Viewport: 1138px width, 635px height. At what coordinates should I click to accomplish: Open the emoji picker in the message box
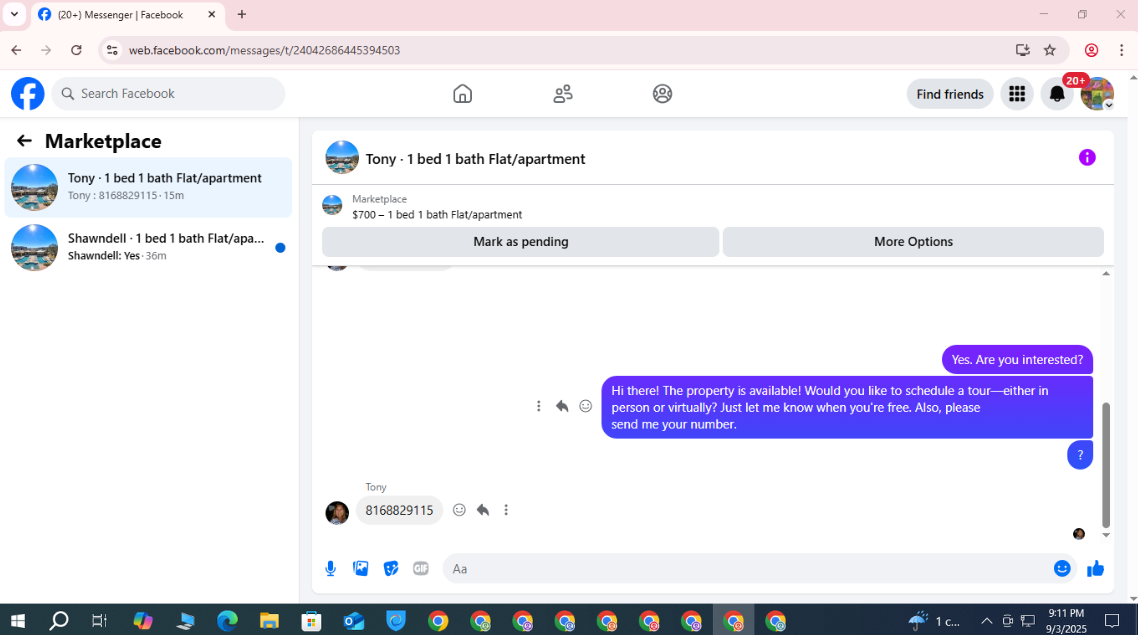click(1062, 568)
